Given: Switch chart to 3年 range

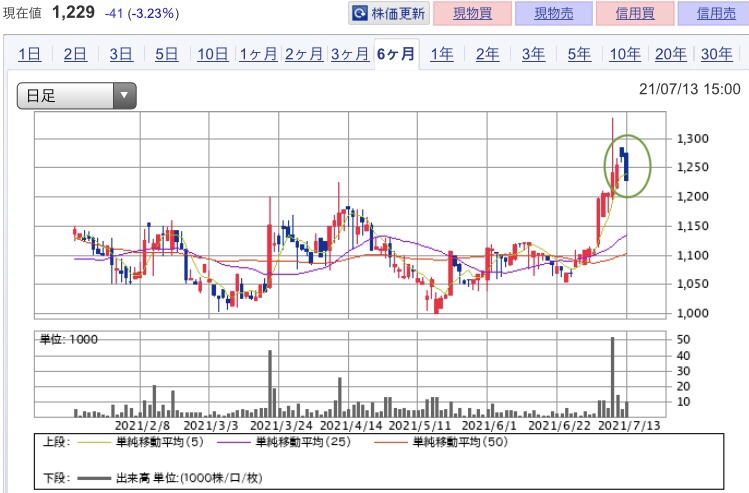Looking at the screenshot, I should point(533,54).
